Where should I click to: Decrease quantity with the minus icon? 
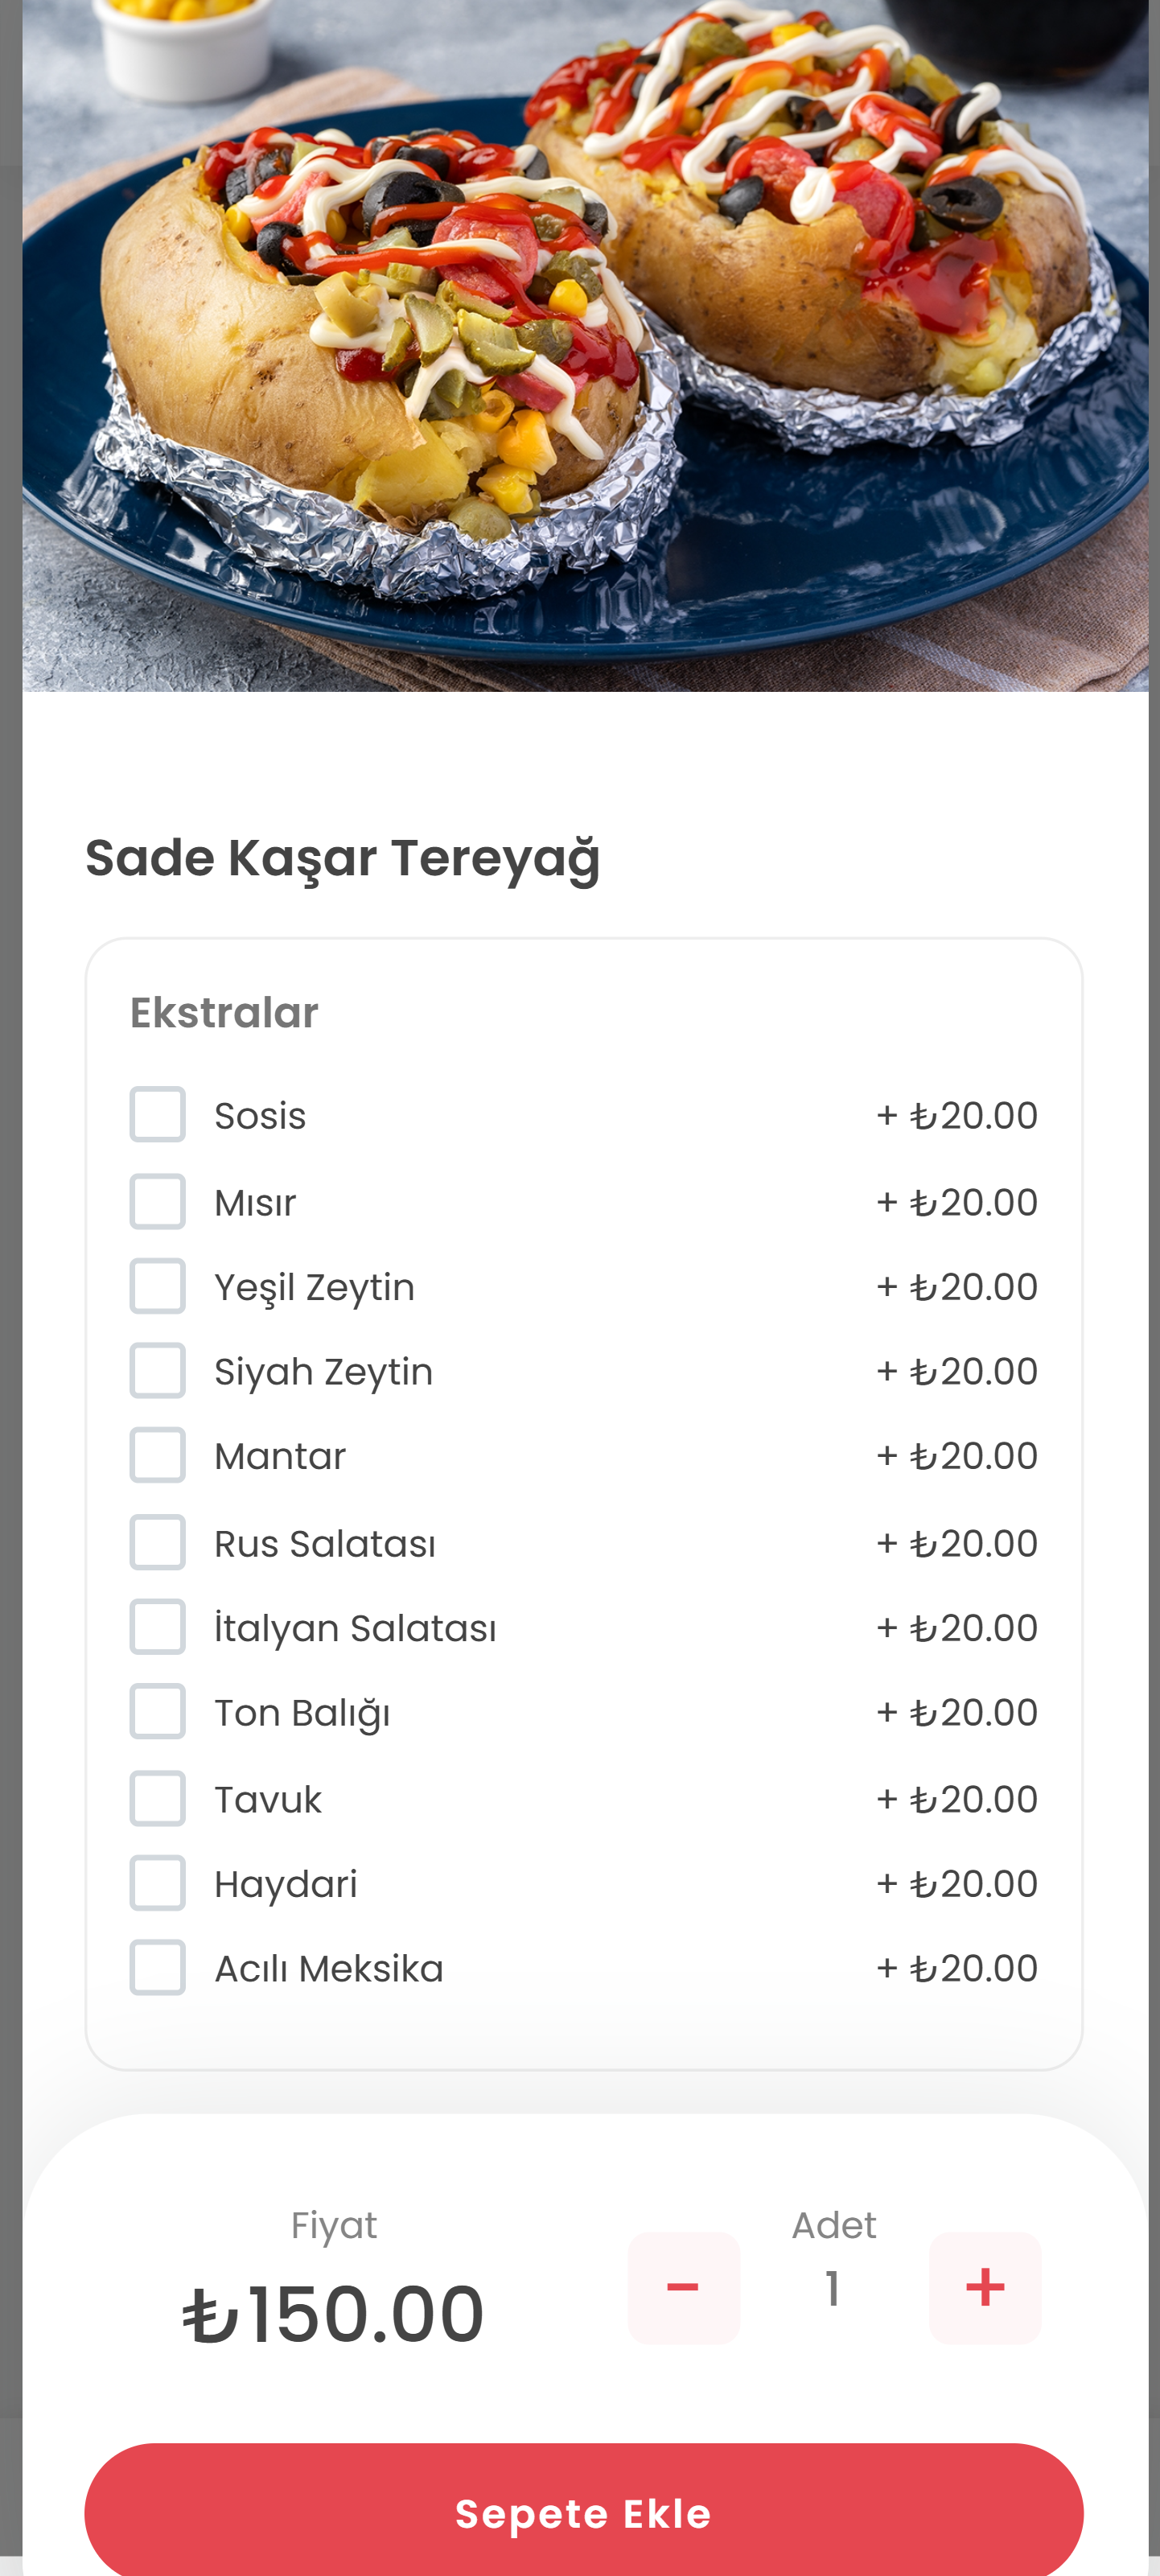[x=683, y=2287]
